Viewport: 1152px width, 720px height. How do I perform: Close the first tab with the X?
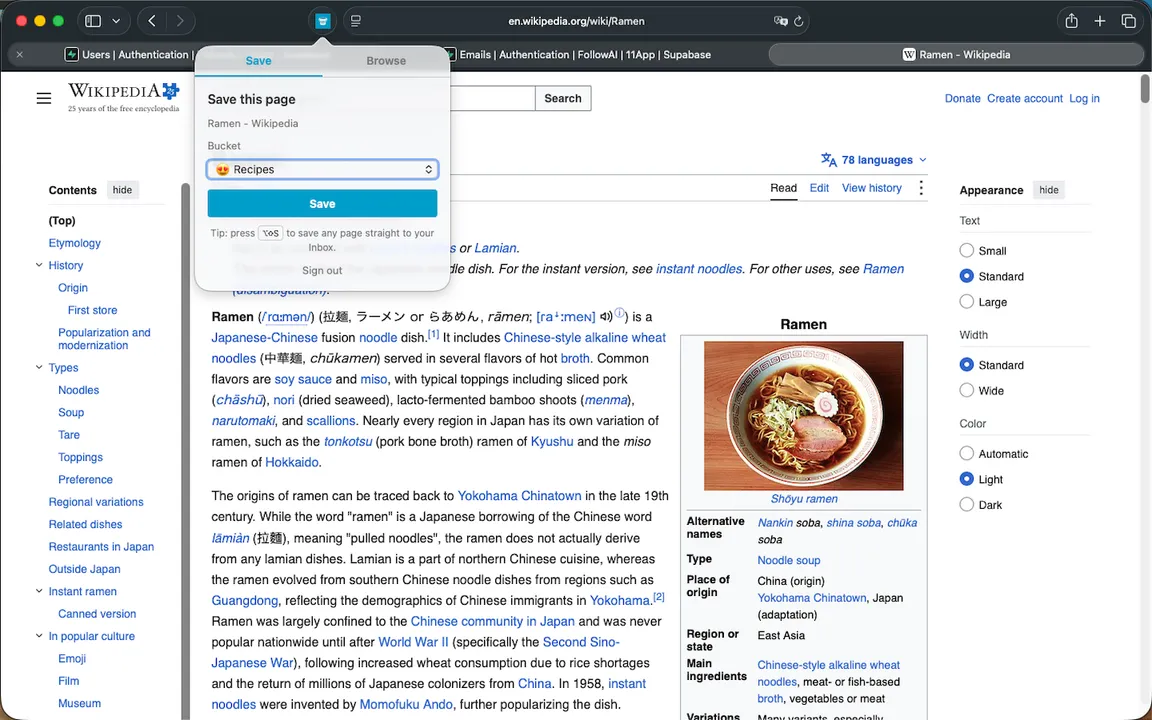coord(20,54)
